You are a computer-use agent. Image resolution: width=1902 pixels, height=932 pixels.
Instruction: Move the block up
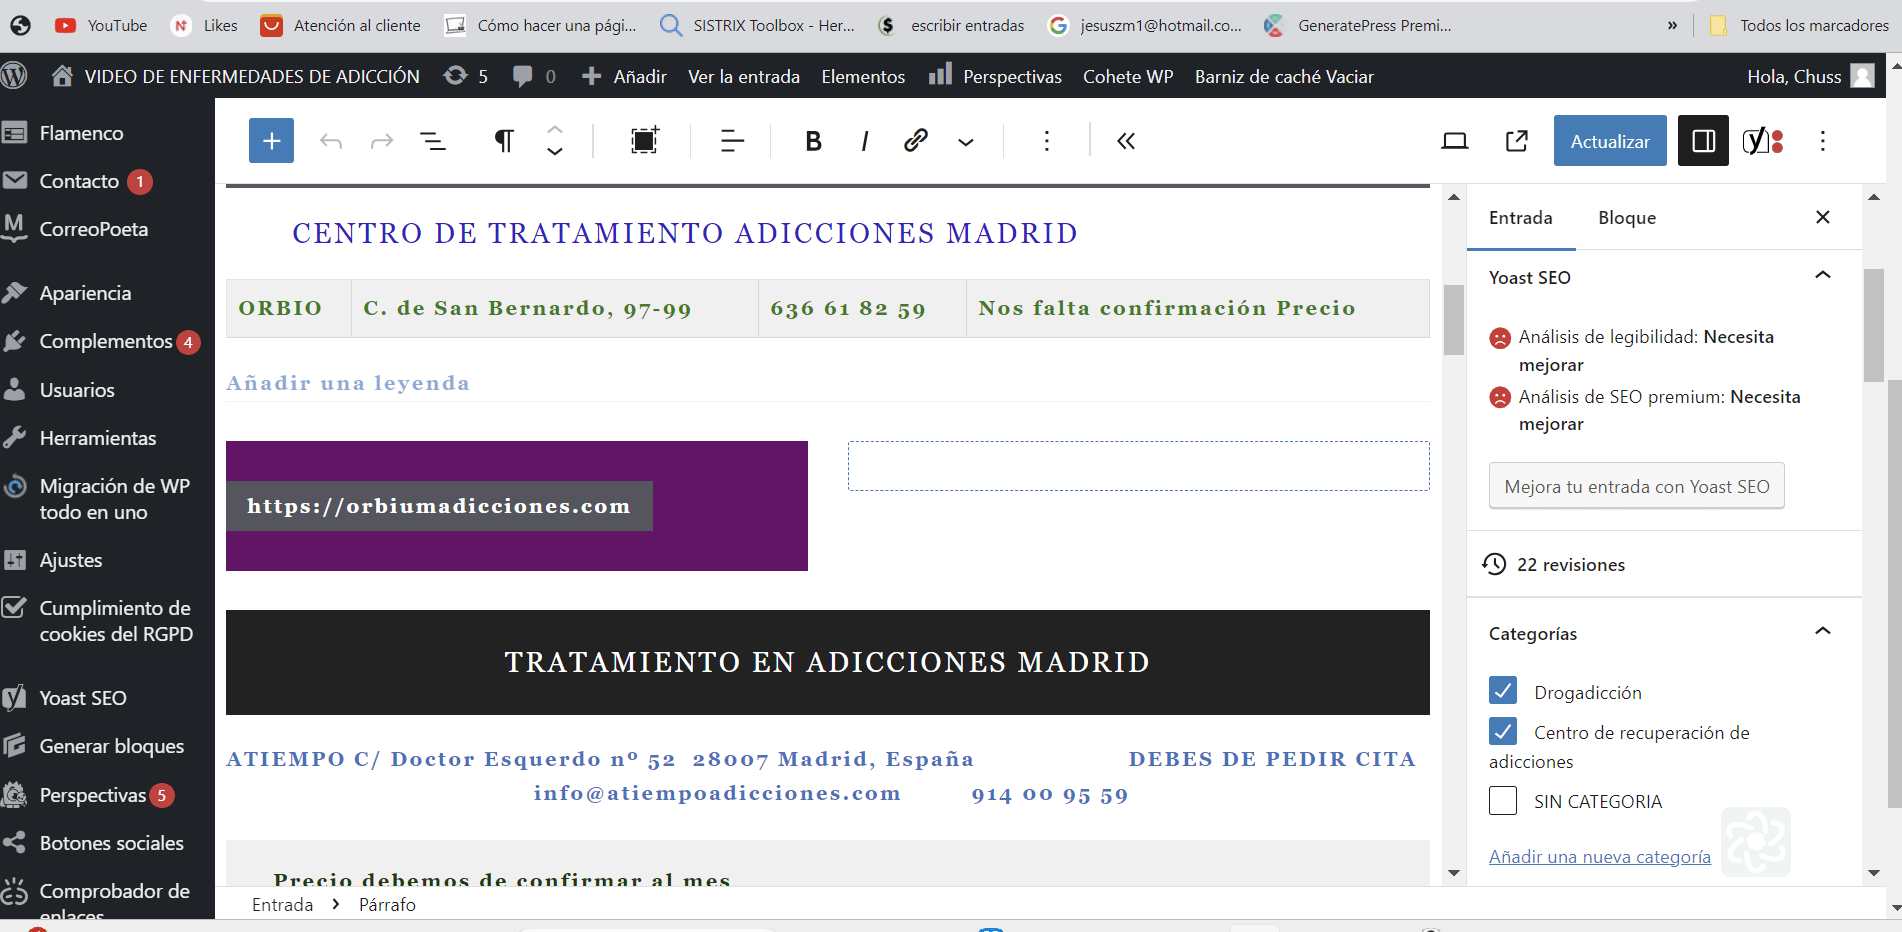(x=555, y=130)
